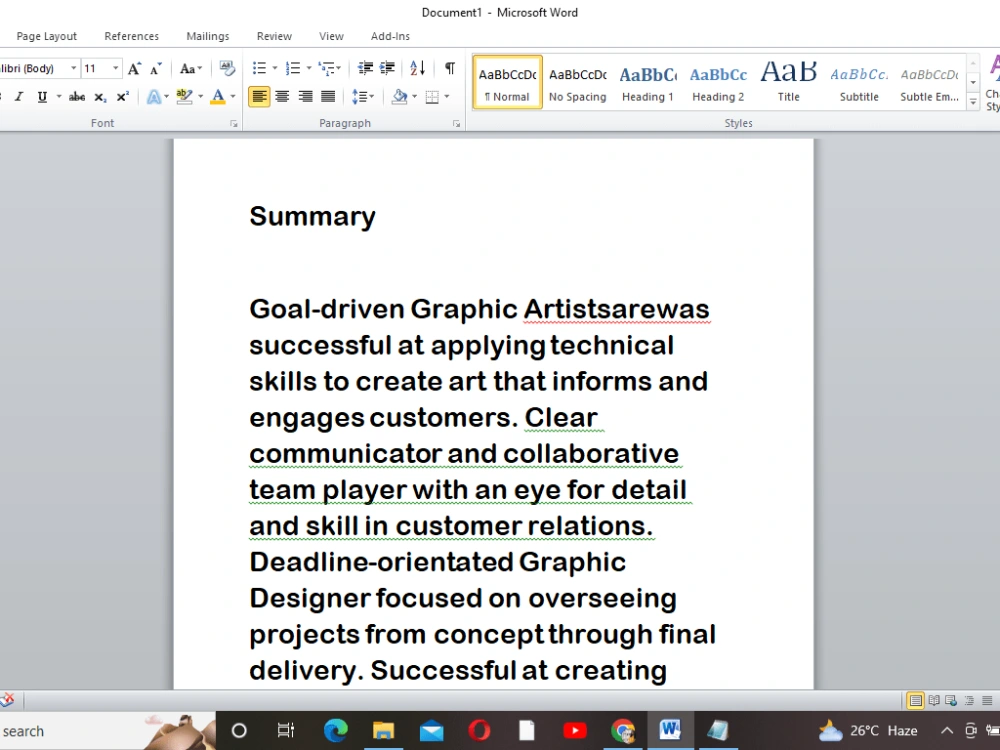Apply superscript formatting

[x=122, y=97]
